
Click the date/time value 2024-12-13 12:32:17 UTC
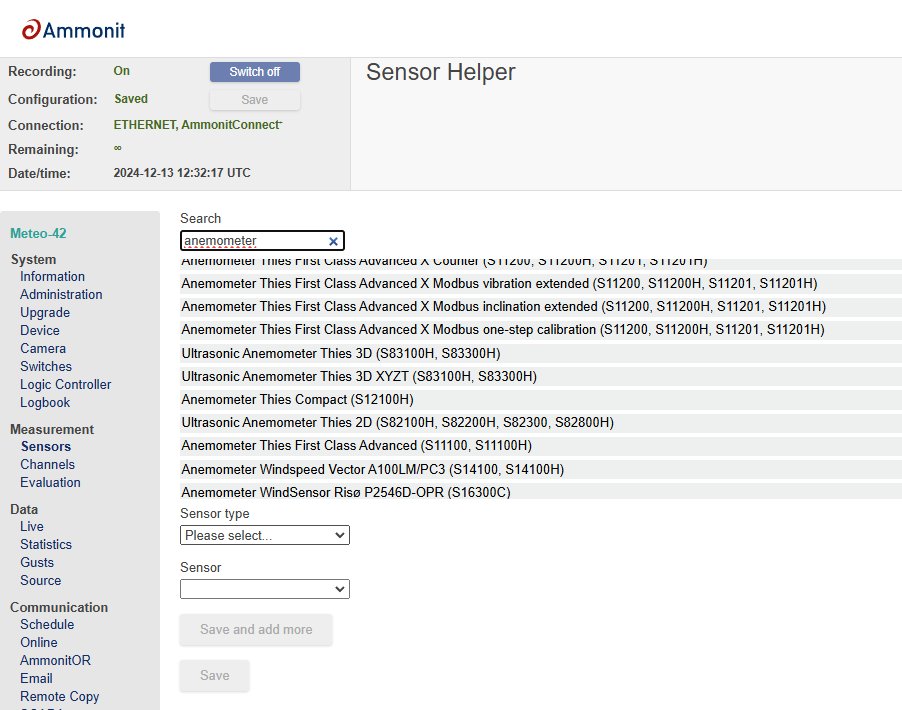coord(182,173)
